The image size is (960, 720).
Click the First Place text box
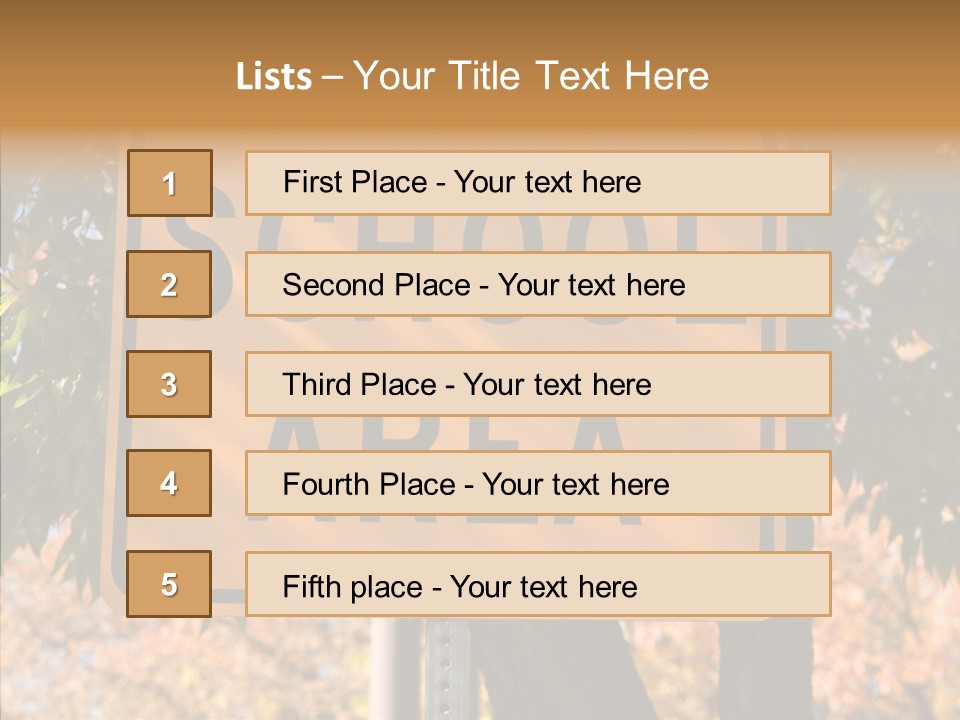(538, 183)
